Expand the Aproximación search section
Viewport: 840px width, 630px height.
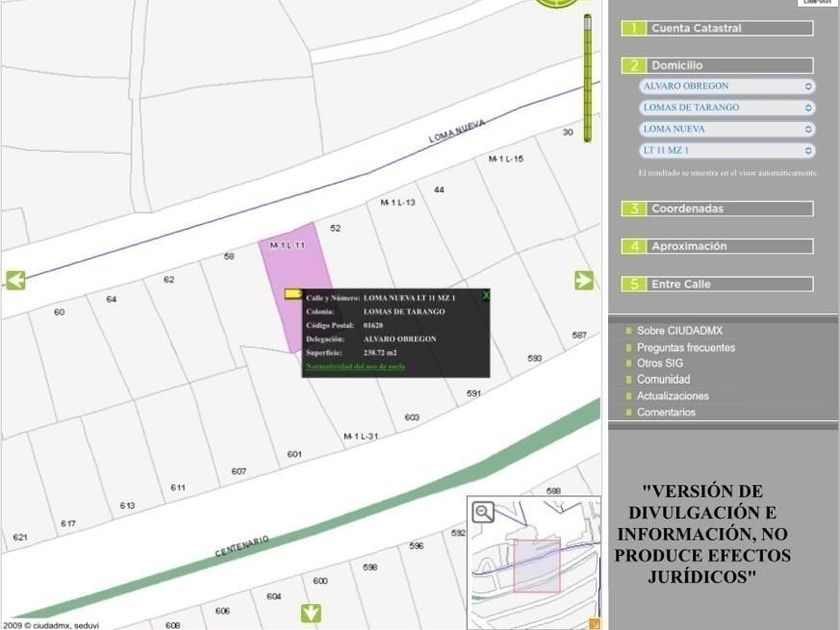click(x=717, y=246)
